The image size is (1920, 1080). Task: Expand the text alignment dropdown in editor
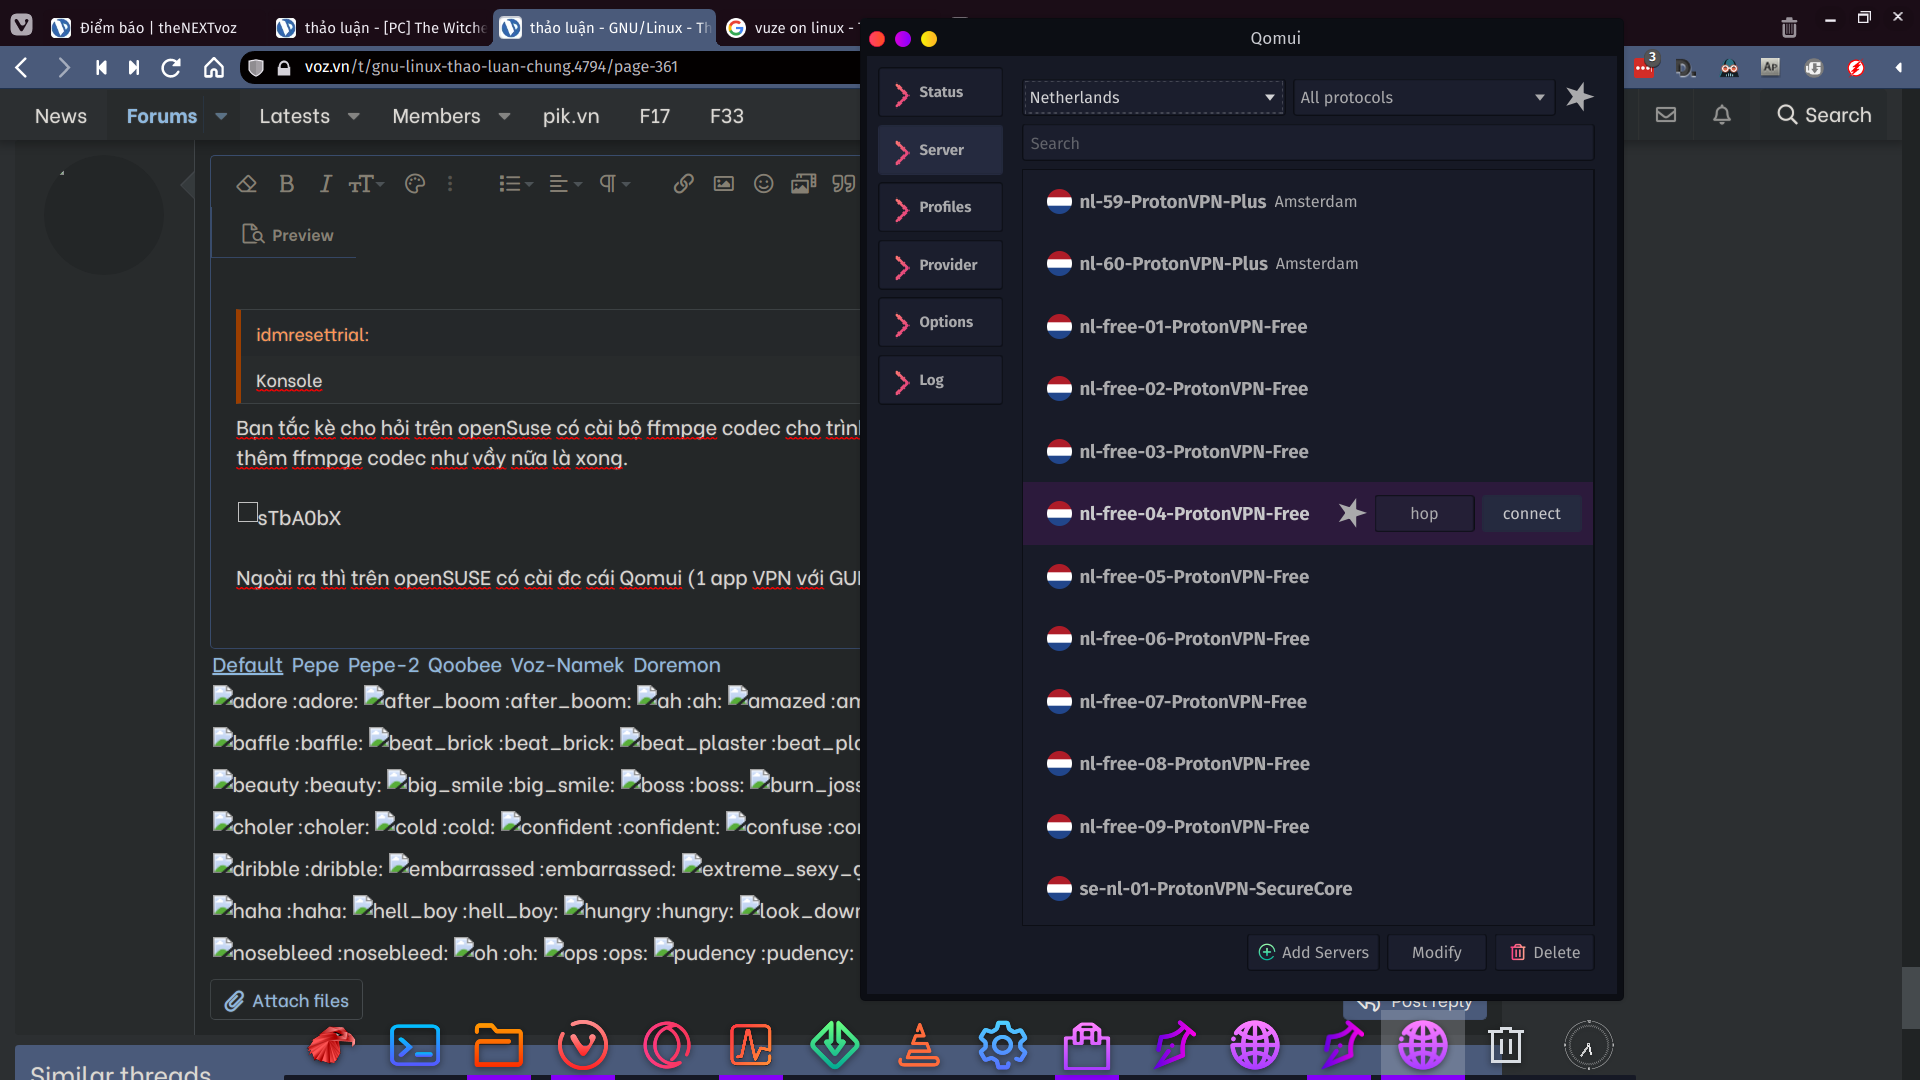coord(565,183)
